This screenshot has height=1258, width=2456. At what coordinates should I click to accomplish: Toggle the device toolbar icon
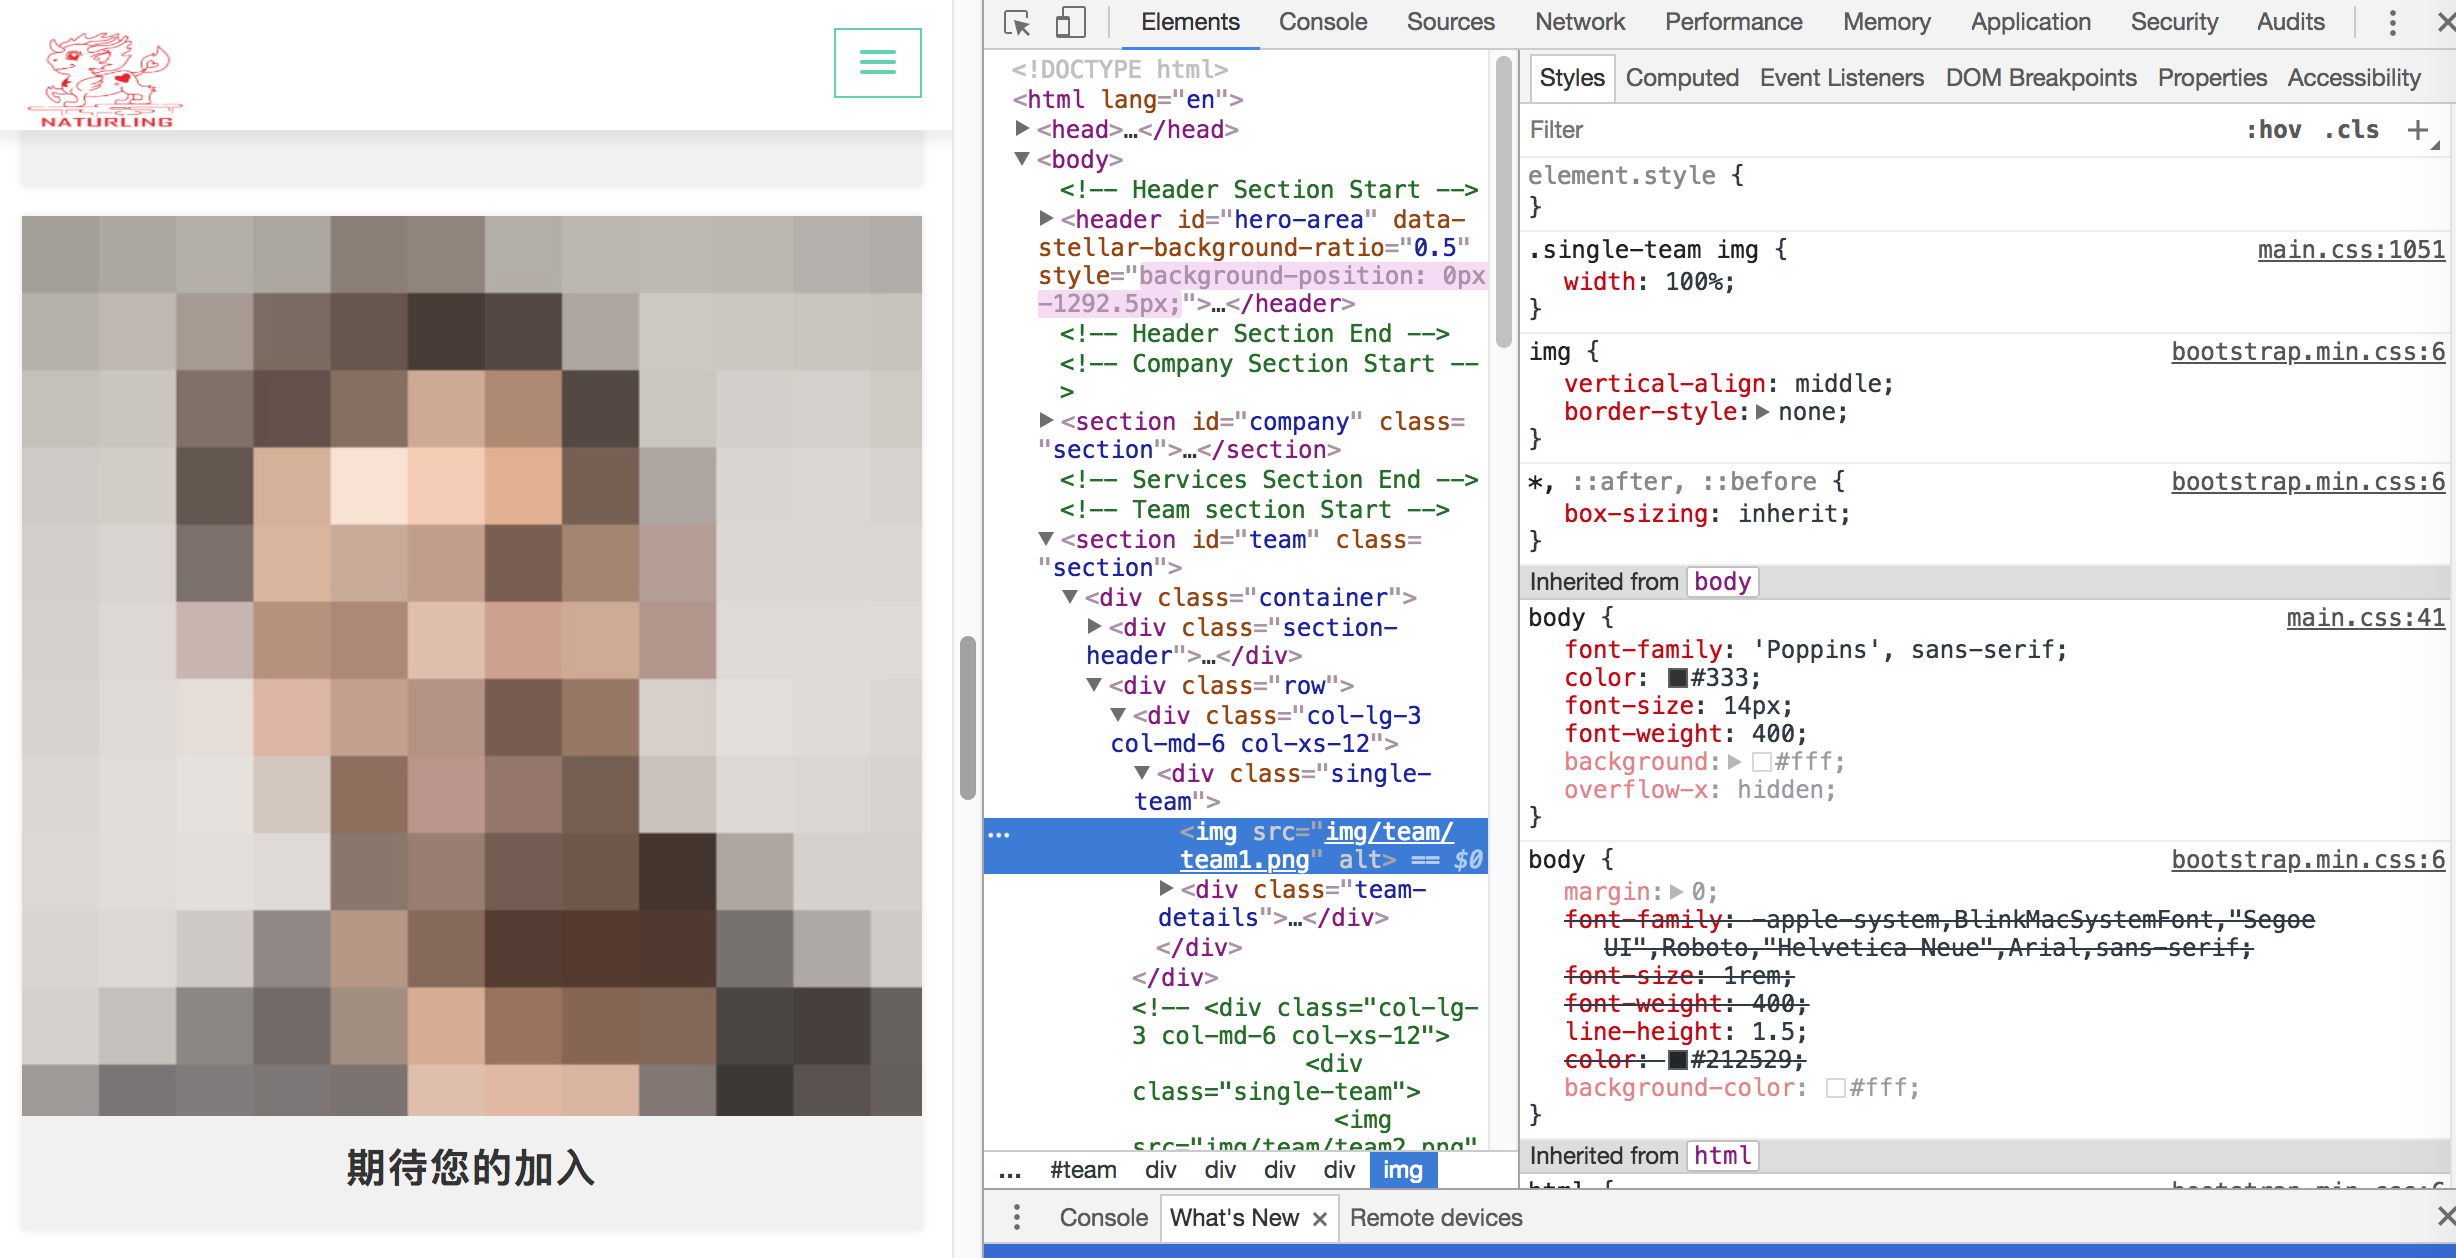click(x=1070, y=22)
